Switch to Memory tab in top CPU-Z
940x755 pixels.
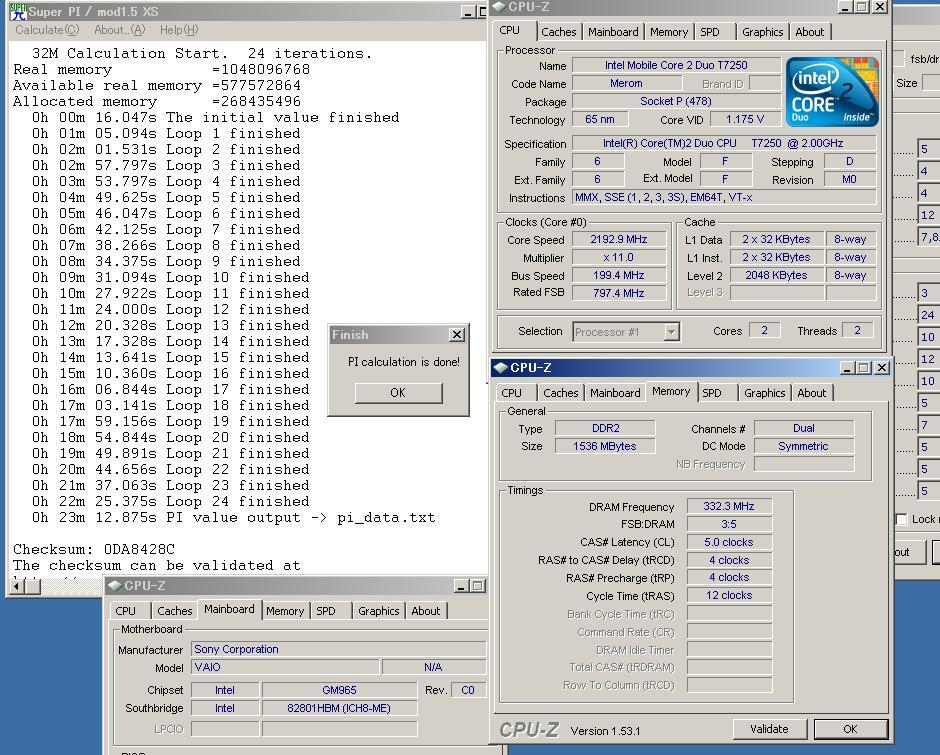(668, 32)
